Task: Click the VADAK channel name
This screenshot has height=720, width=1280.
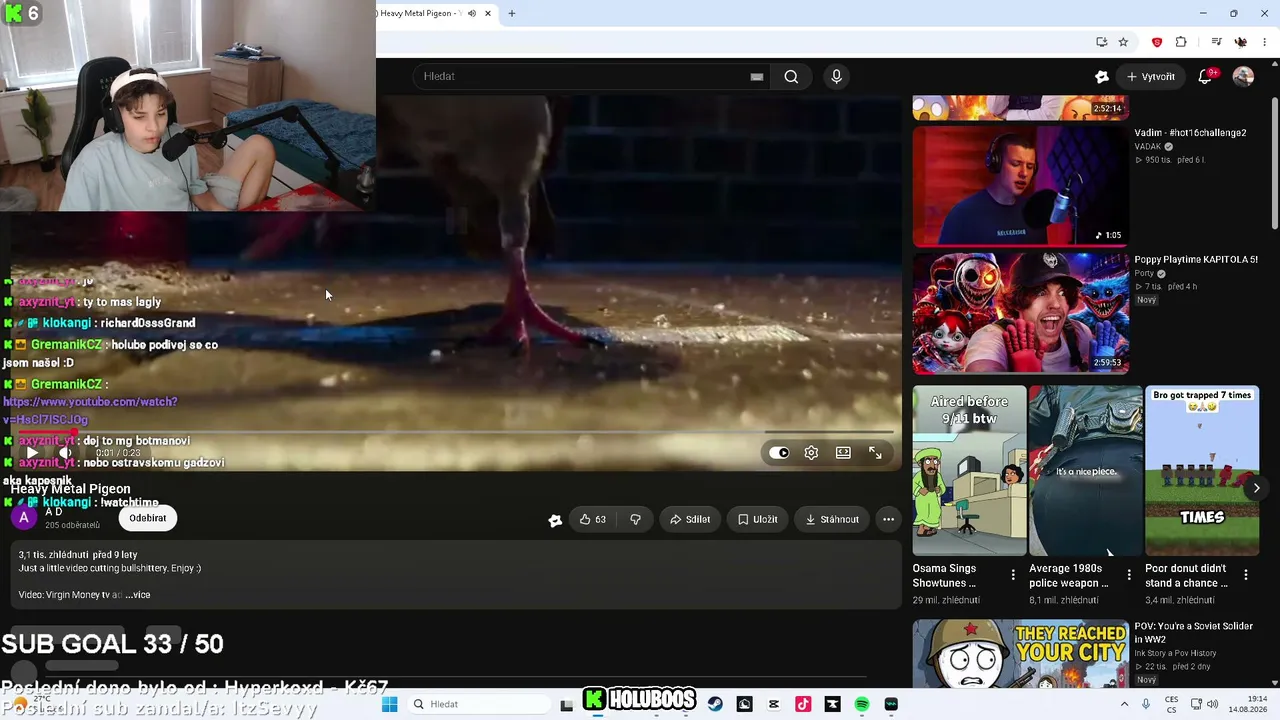Action: (1148, 147)
